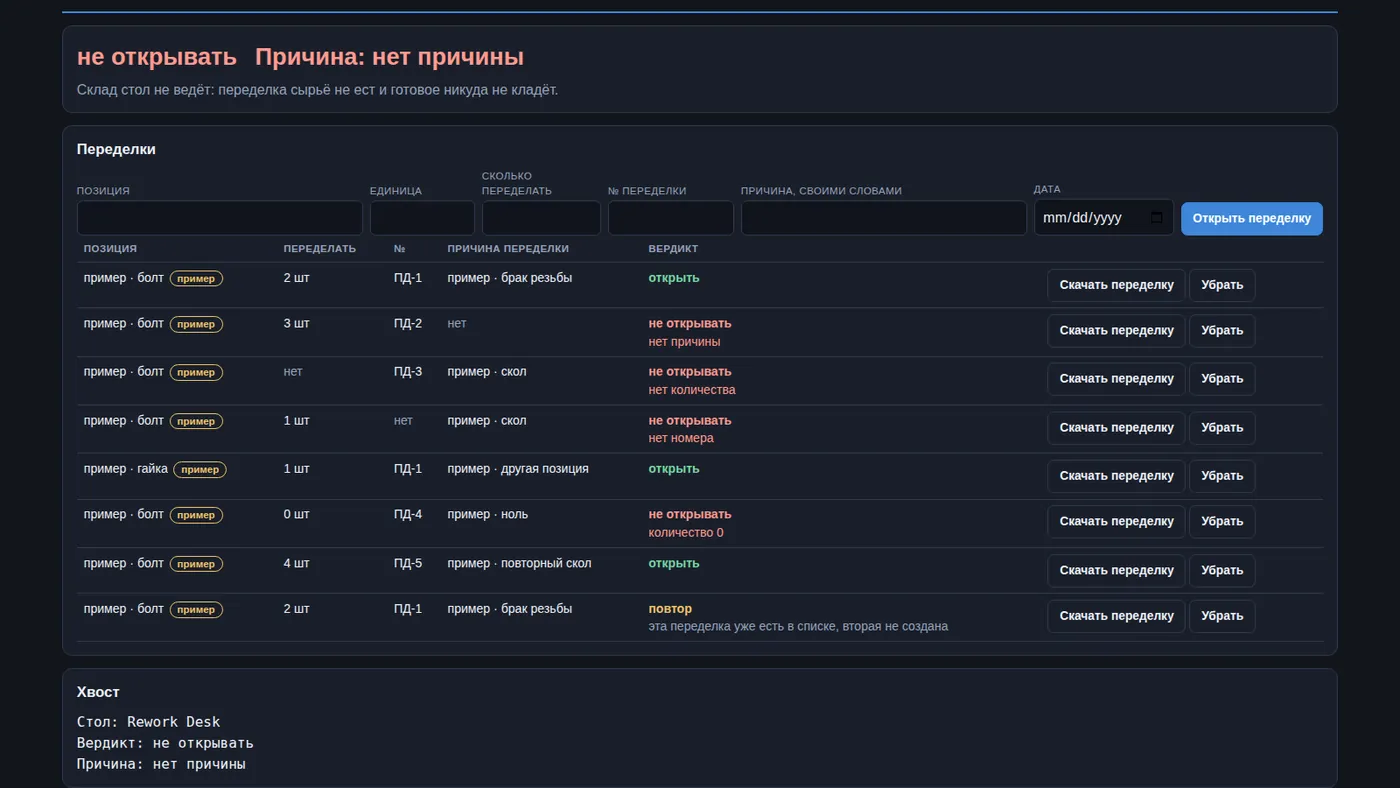Screen dimensions: 1400x788
Task: Focus the № переделки input field
Action: [671, 218]
